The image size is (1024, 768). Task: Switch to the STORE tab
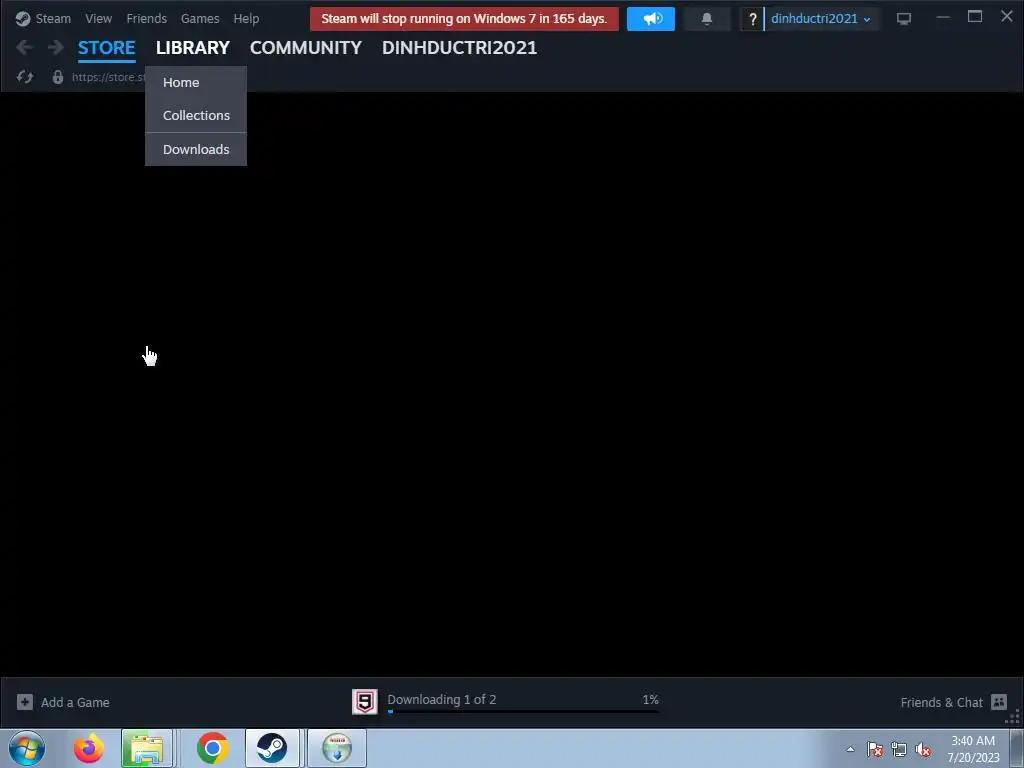click(106, 48)
